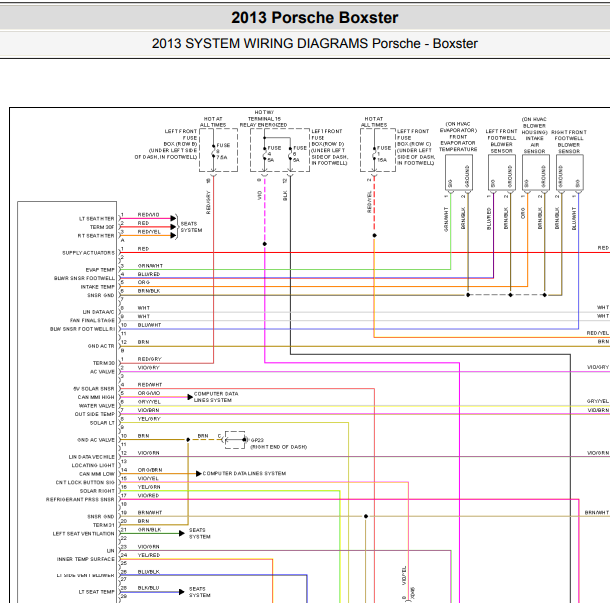The height and width of the screenshot is (603, 610).
Task: Click the 'GRN/BLK' wire label at pin 21
Action: (149, 530)
